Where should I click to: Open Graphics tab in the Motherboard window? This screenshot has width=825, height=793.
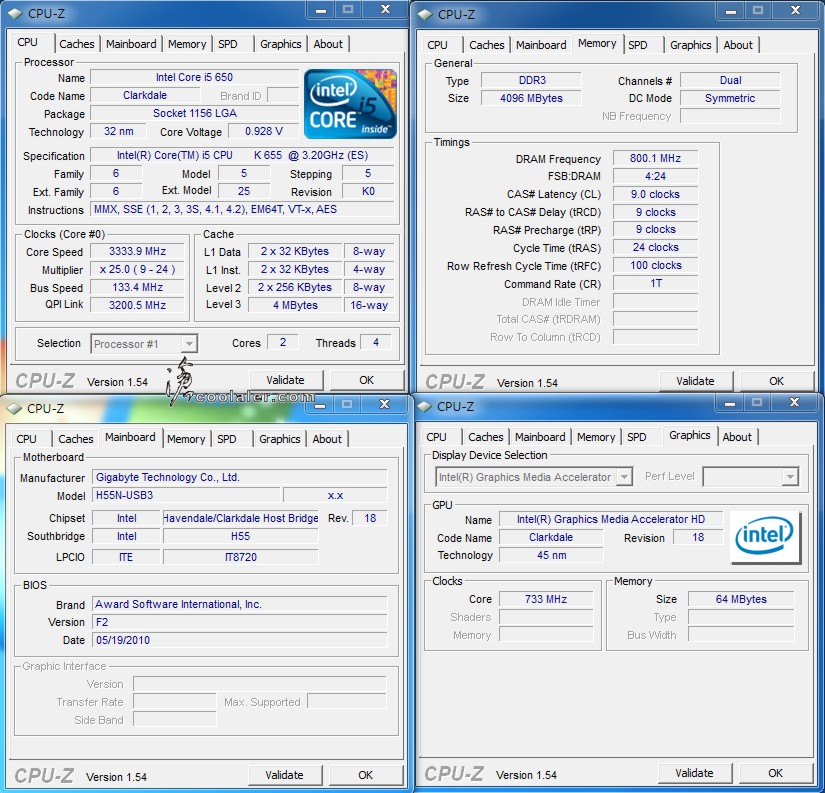tap(279, 439)
